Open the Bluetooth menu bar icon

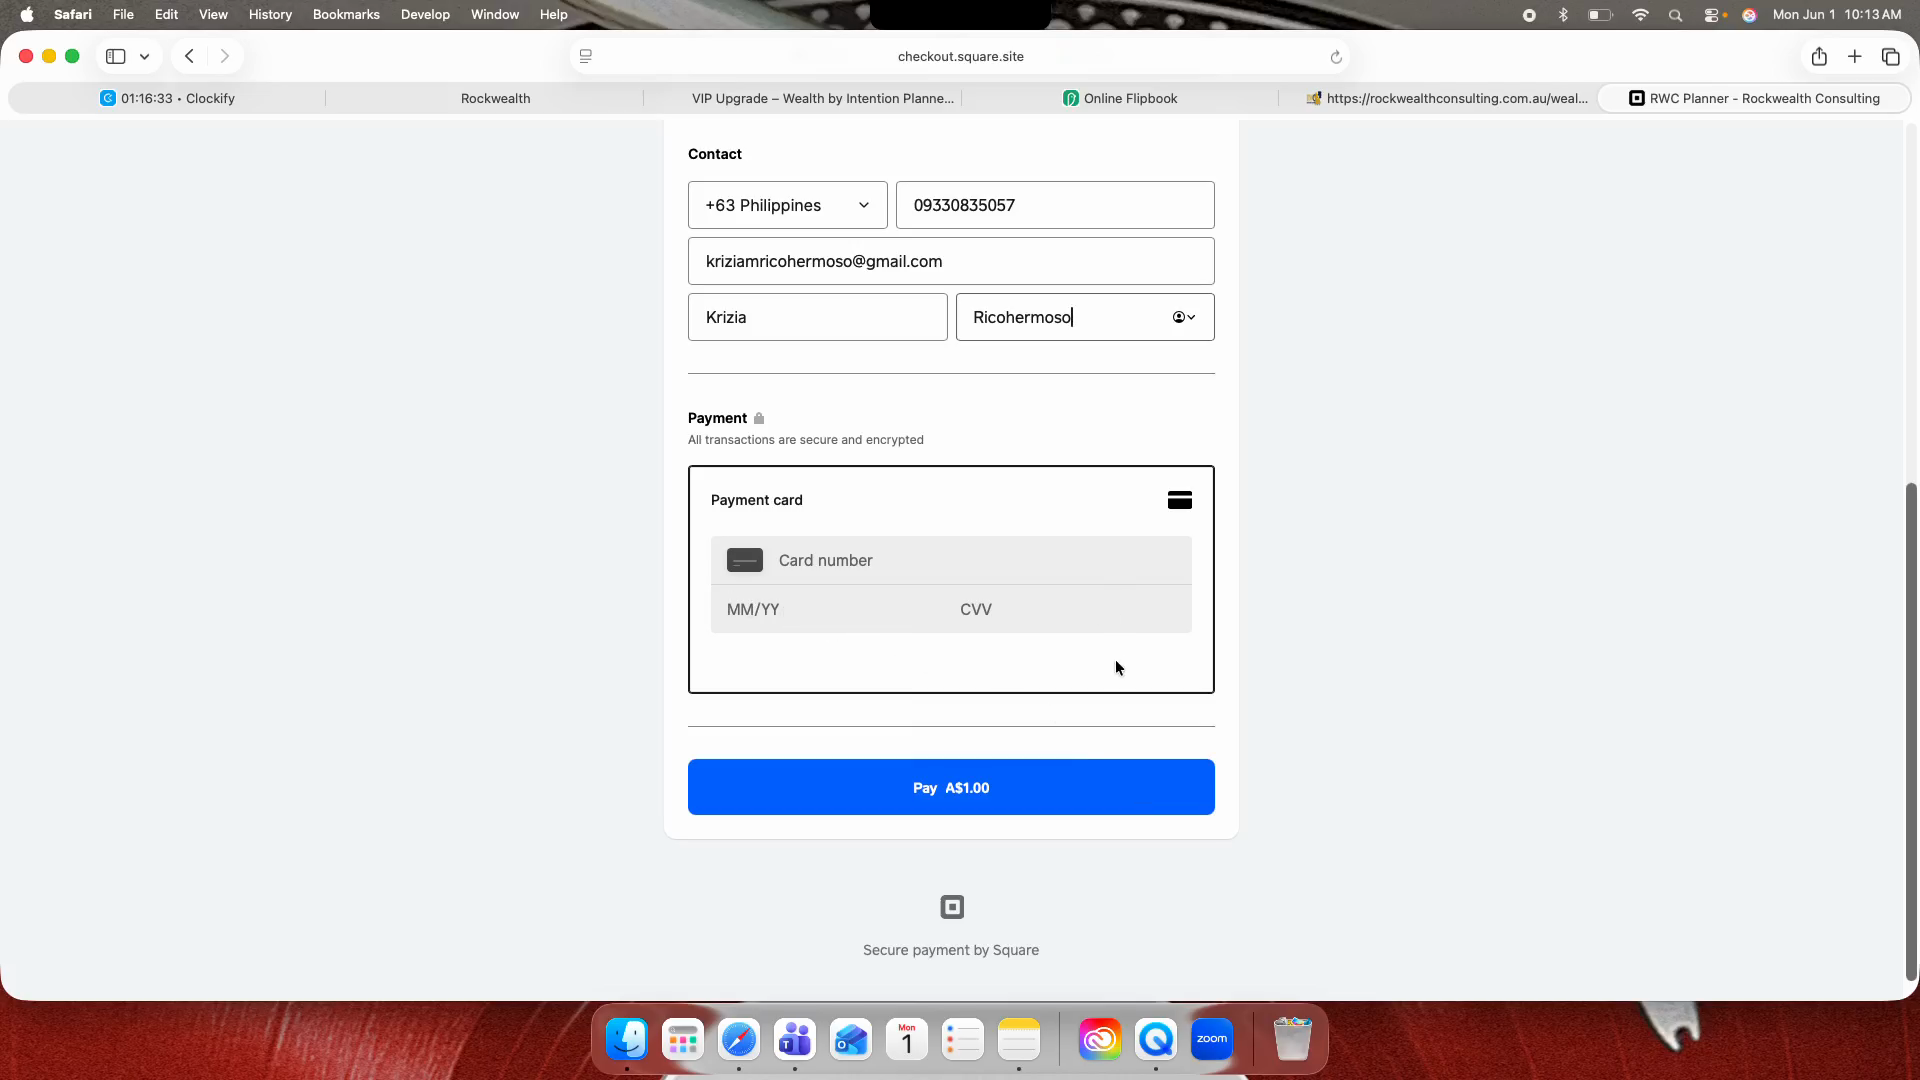[1563, 15]
